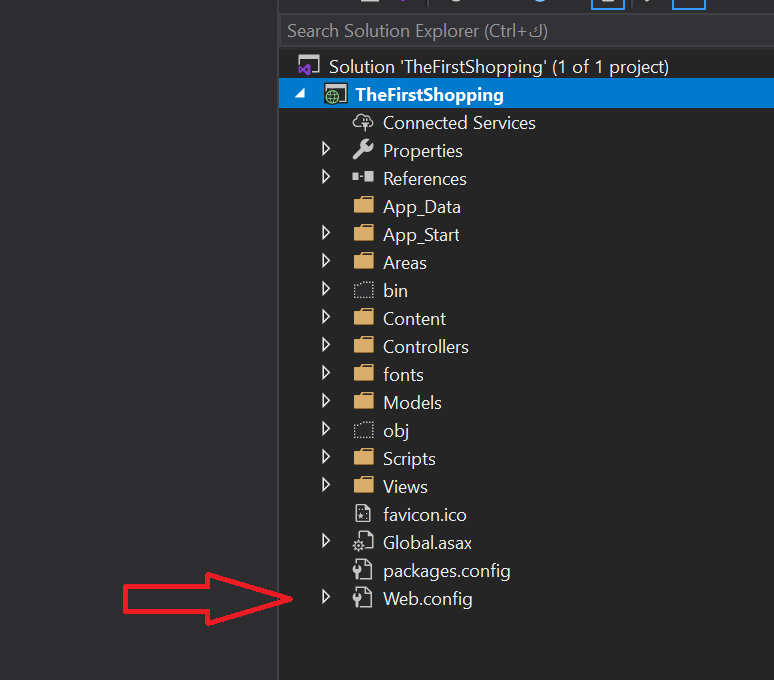Select the TheFirstShopping project name
The width and height of the screenshot is (774, 680).
[429, 94]
